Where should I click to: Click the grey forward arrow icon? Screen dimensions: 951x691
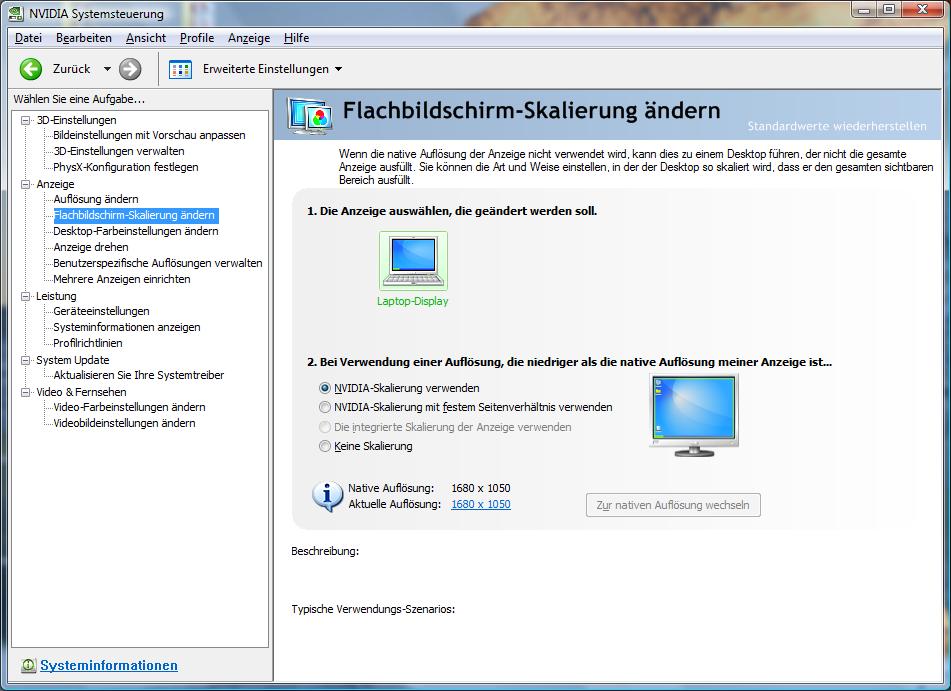130,69
